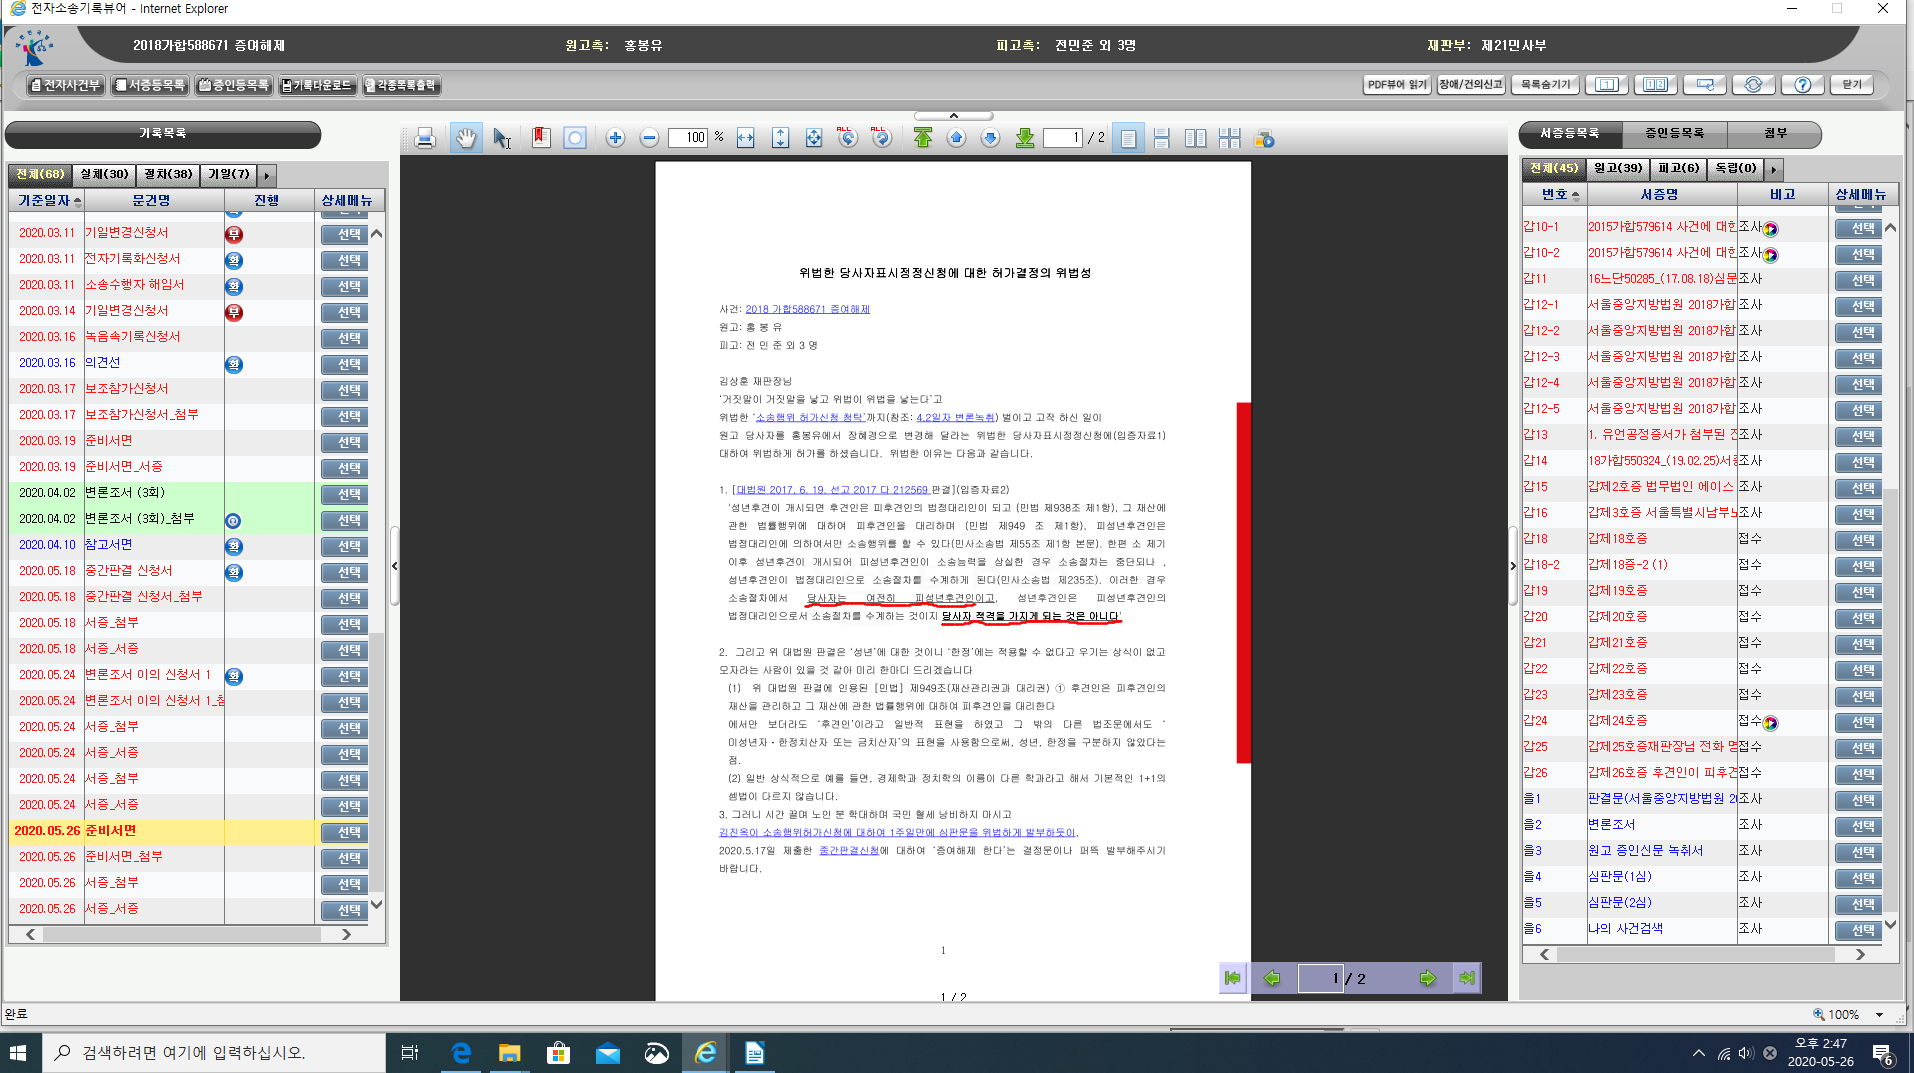Open the browser zoom level dropdown

click(1880, 1014)
